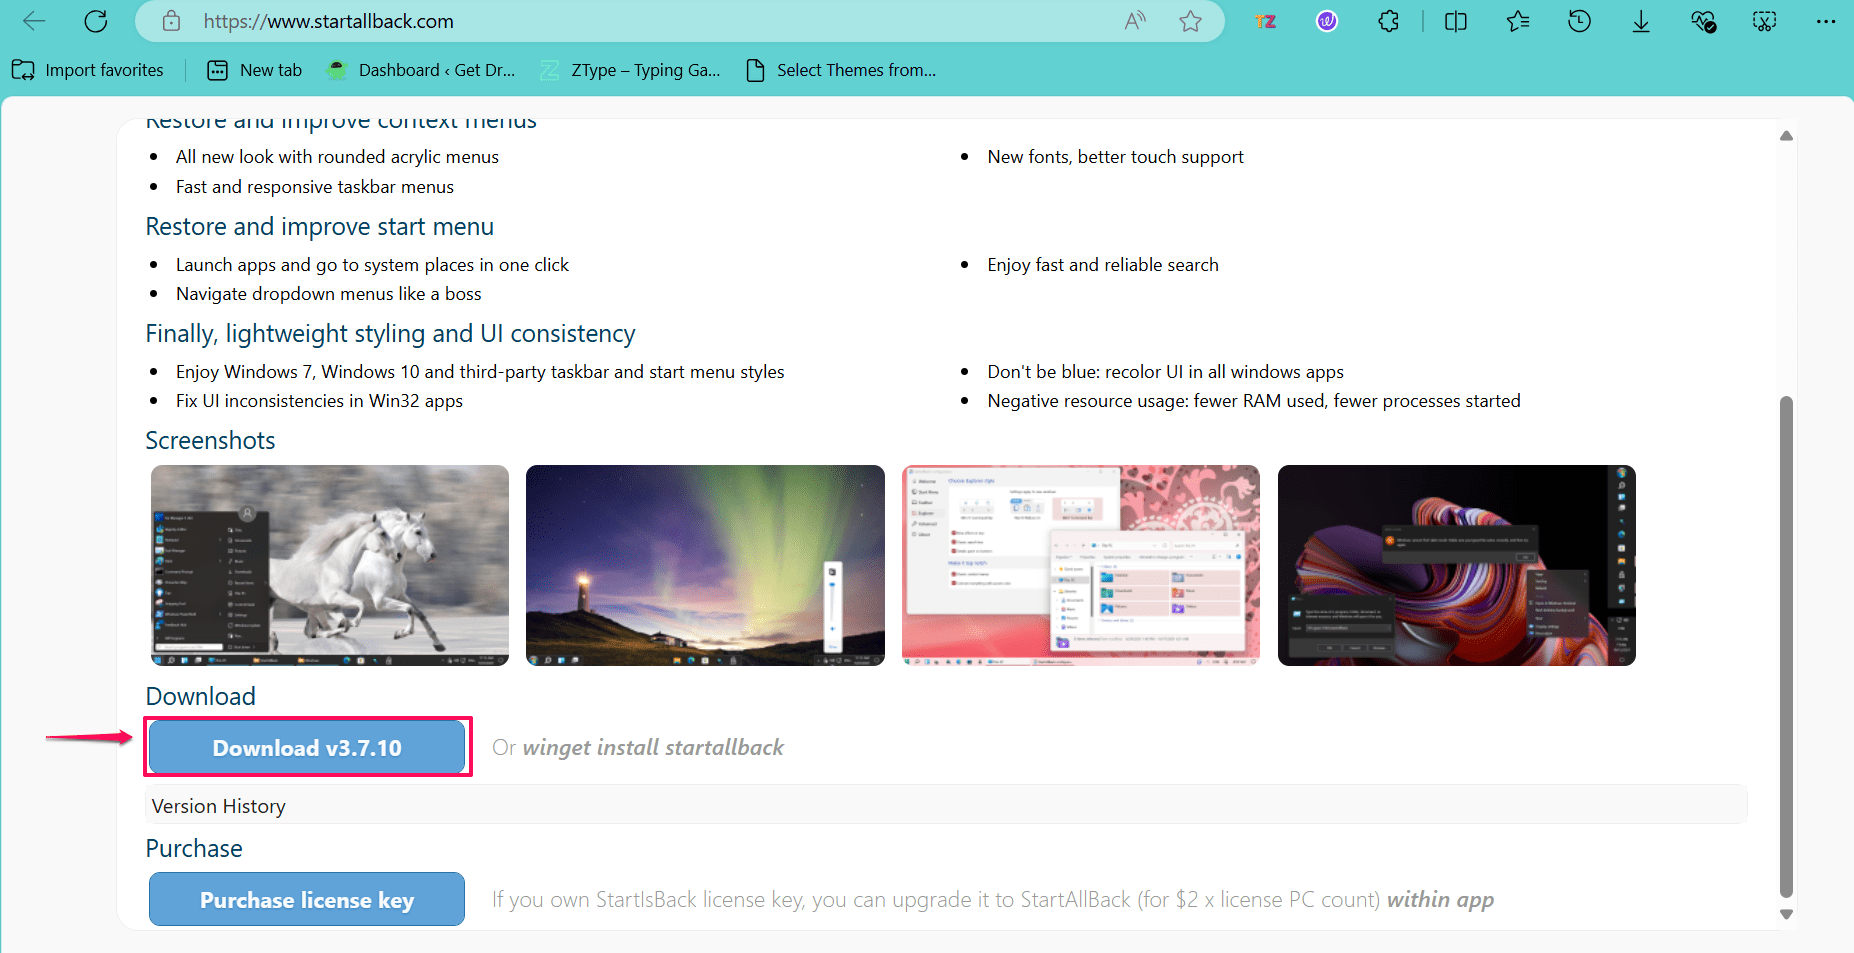The image size is (1854, 953).
Task: Click 'Fast and responsive taskbar menus' text
Action: [315, 187]
